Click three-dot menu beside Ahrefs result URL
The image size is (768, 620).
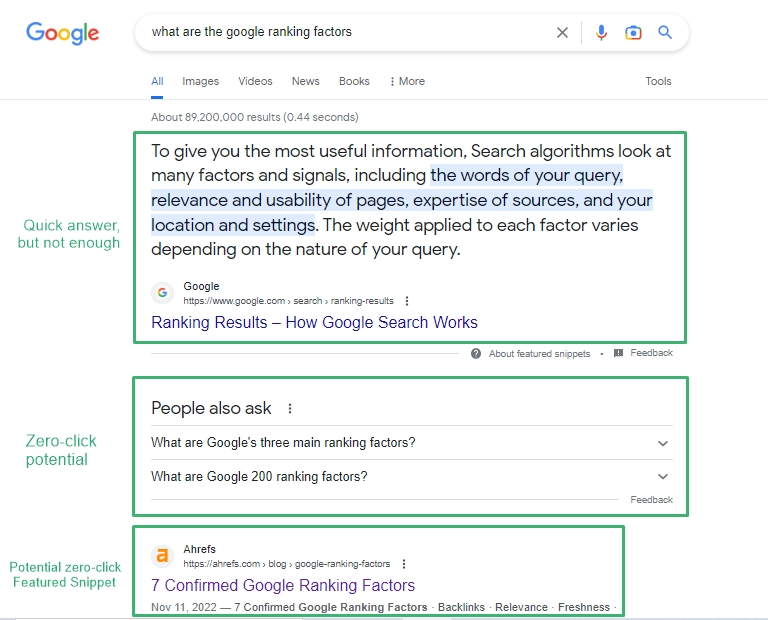coord(403,564)
